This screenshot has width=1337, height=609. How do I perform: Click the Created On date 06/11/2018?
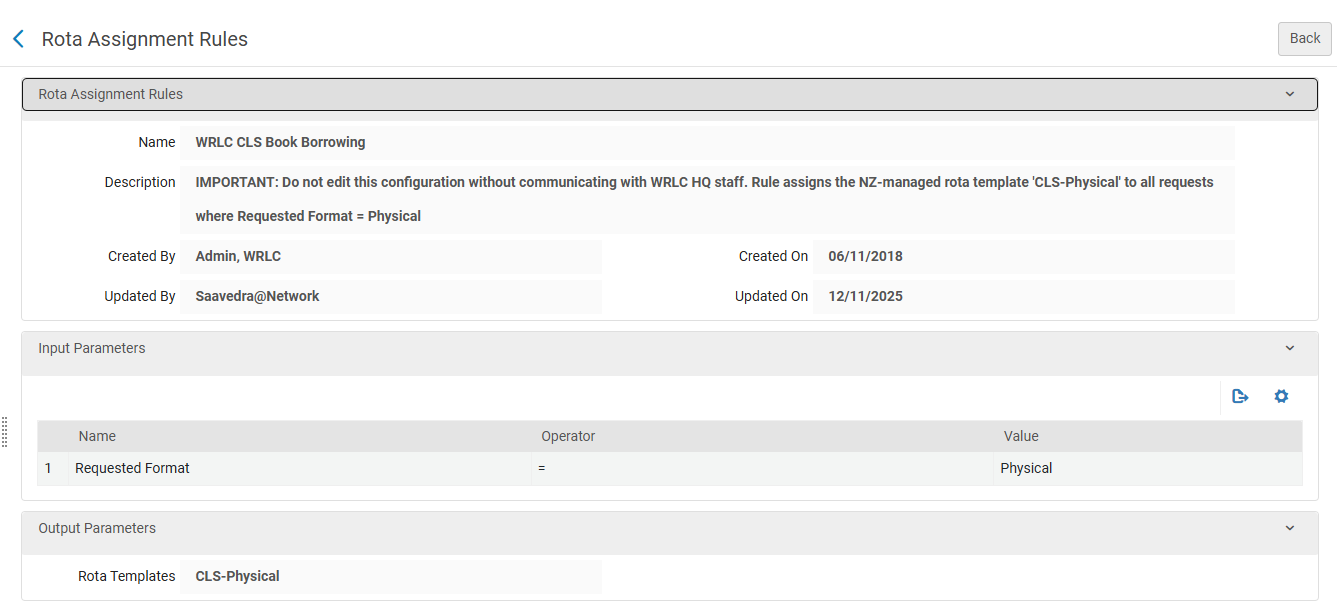pyautogui.click(x=864, y=256)
